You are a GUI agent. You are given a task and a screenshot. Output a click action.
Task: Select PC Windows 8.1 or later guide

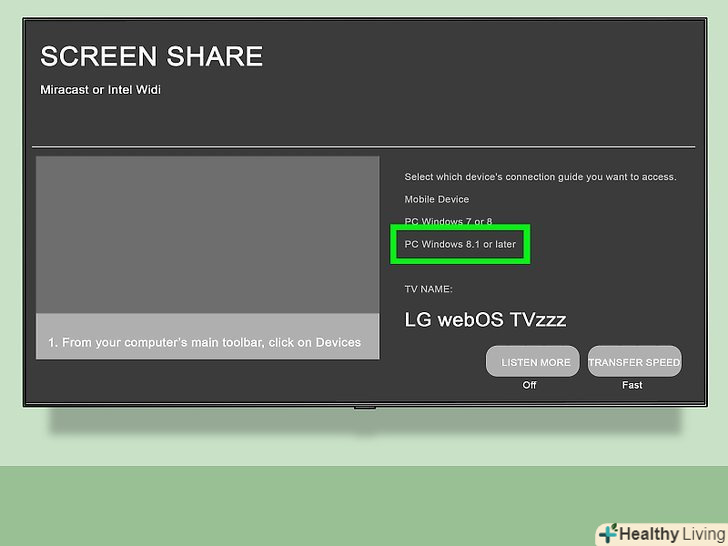point(460,244)
